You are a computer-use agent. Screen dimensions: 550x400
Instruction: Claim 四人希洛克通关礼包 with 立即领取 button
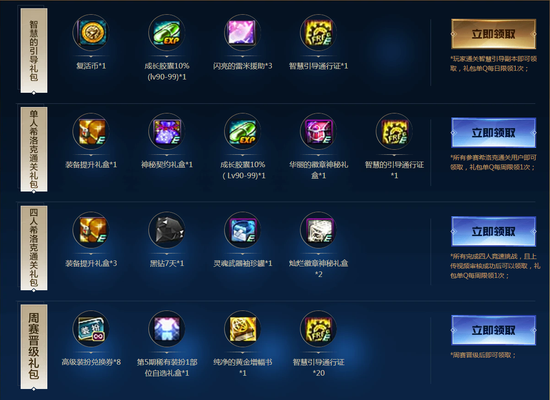click(494, 231)
